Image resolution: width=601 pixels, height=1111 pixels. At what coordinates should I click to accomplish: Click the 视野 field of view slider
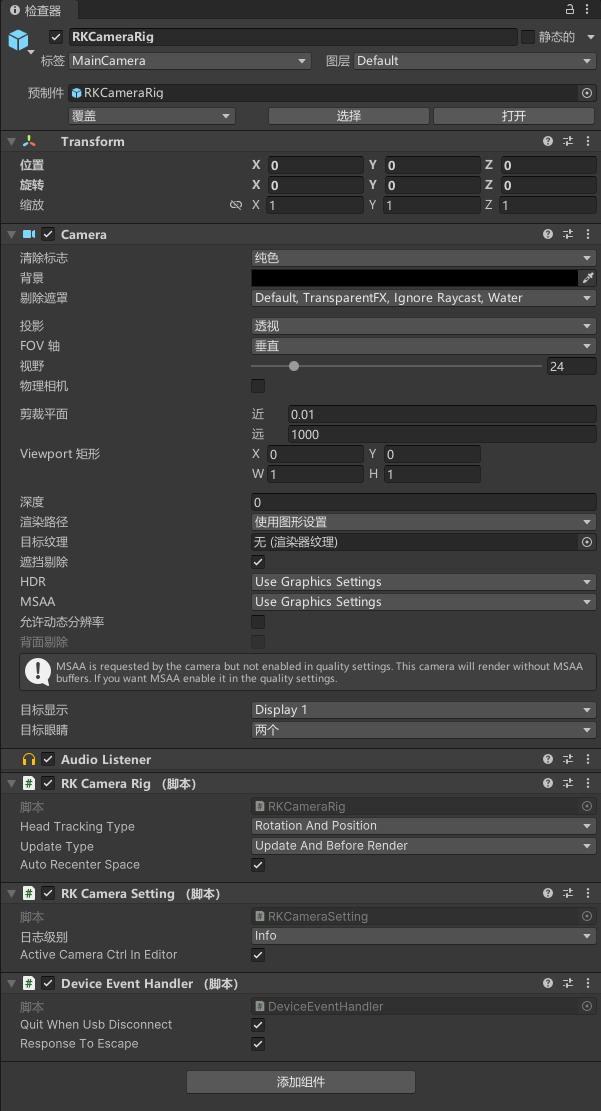pos(397,366)
